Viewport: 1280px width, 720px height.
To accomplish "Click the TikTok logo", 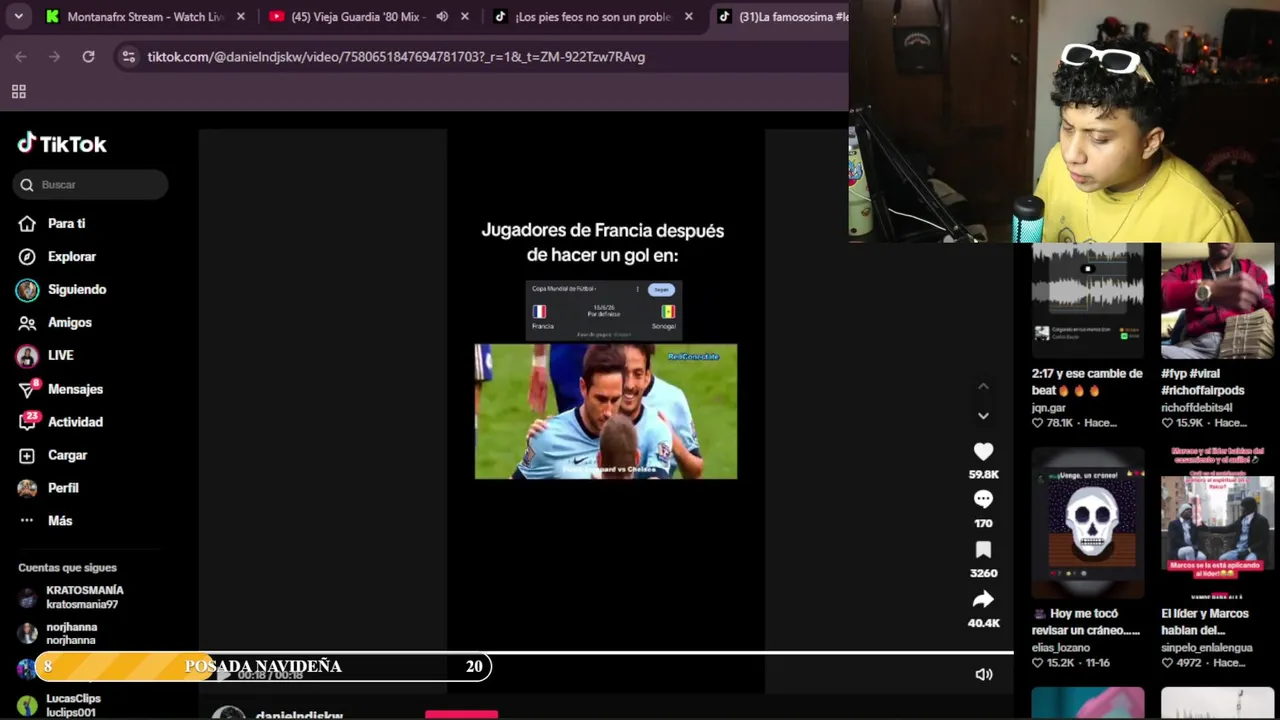I will [x=62, y=144].
